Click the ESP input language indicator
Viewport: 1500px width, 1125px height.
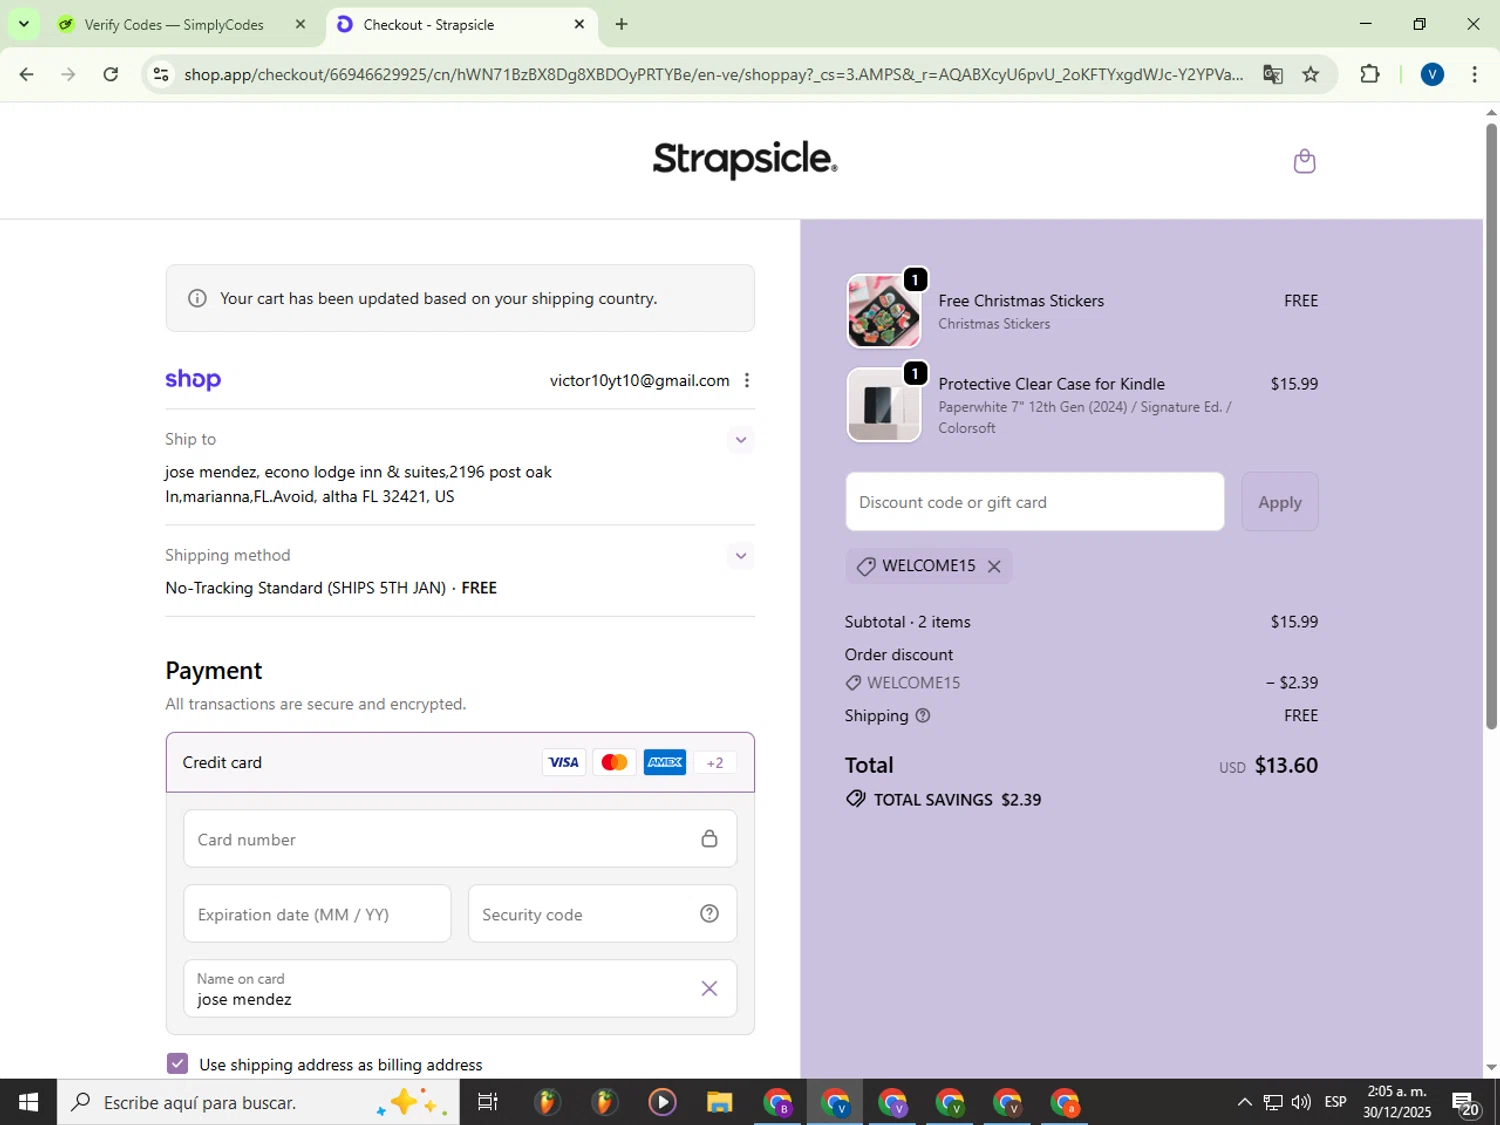(1335, 1102)
